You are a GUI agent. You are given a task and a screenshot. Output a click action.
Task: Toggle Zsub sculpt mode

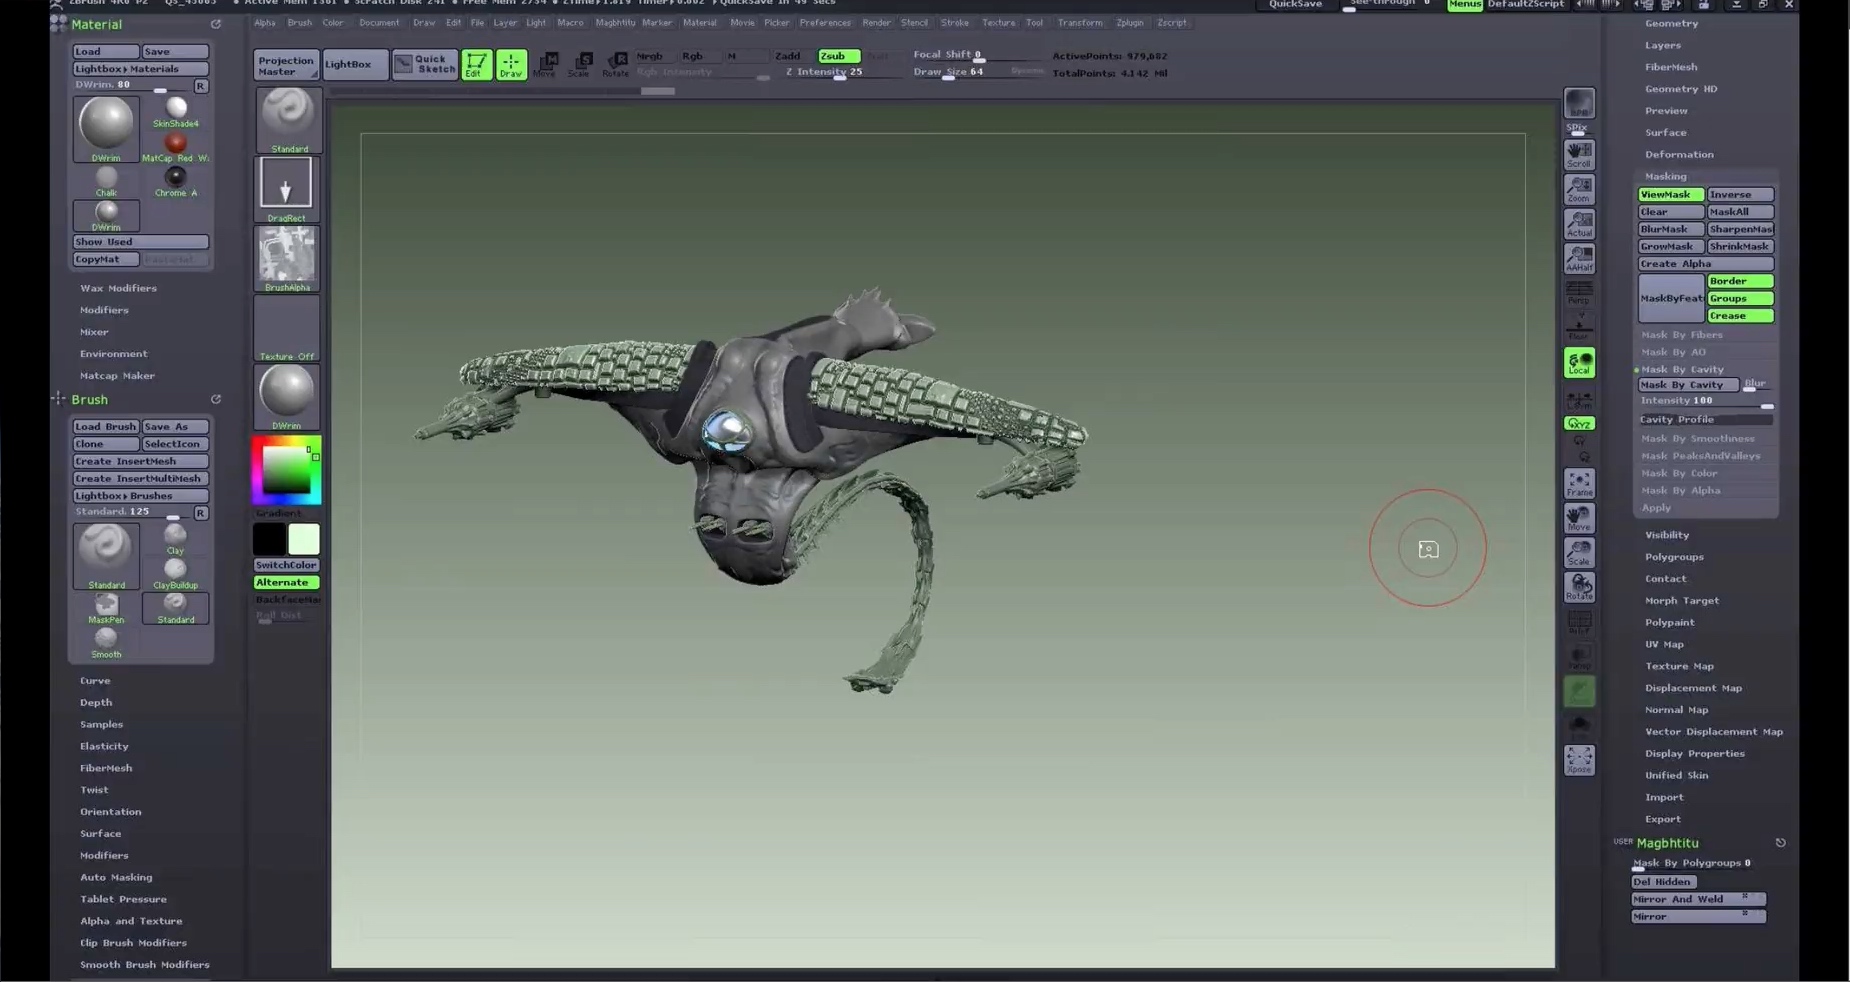pos(839,56)
